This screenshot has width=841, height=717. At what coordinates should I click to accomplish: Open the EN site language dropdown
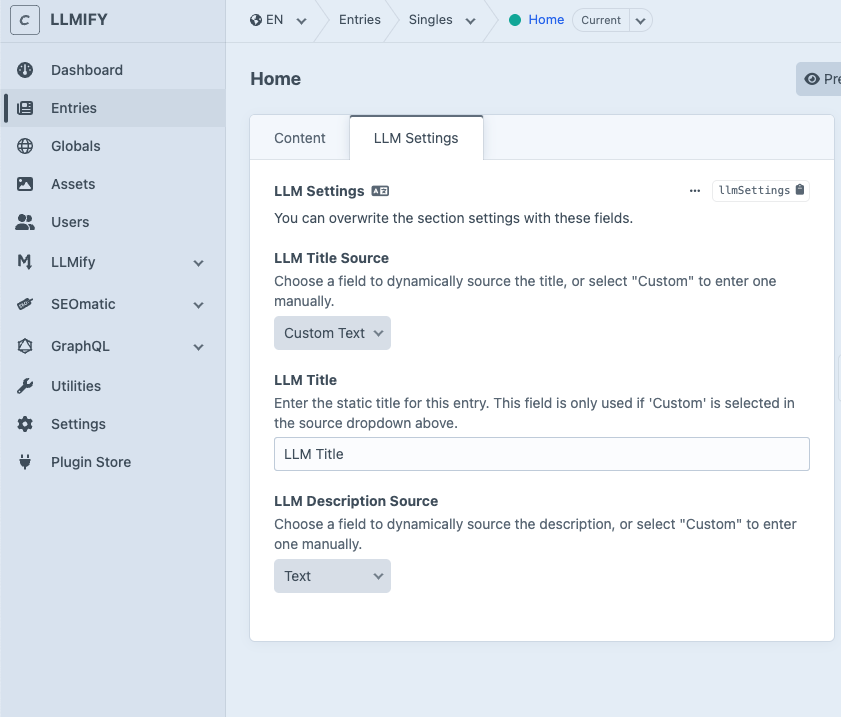301,21
